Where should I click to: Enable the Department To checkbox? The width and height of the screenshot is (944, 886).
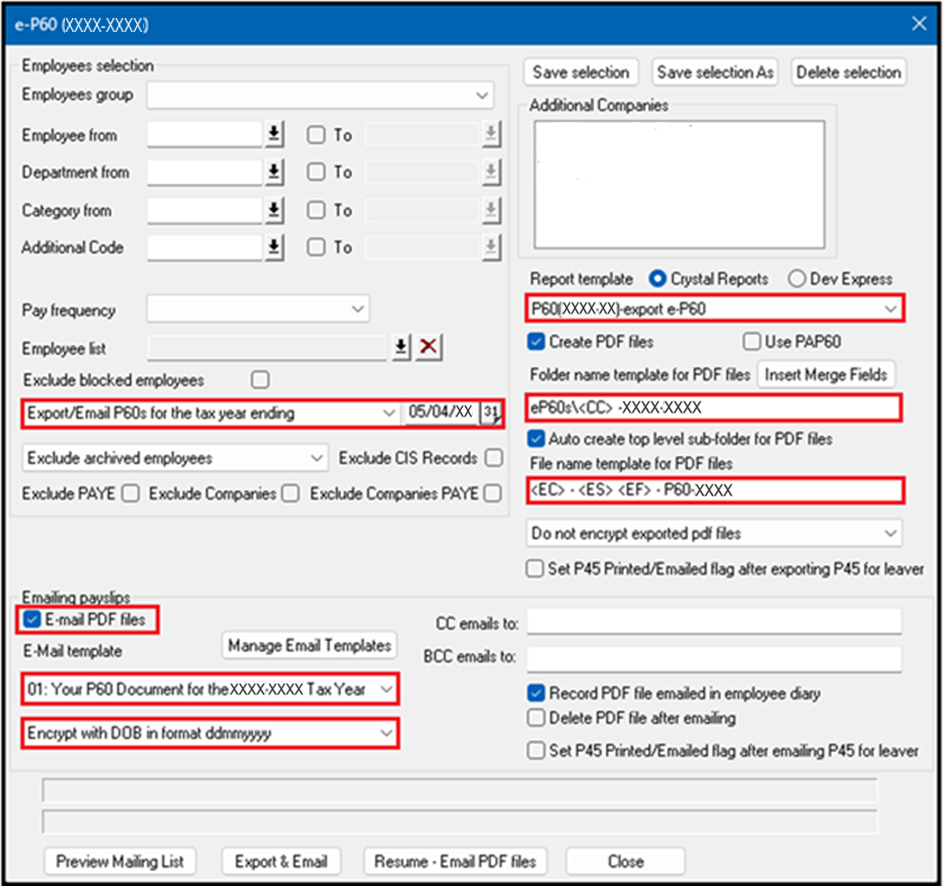[x=315, y=172]
